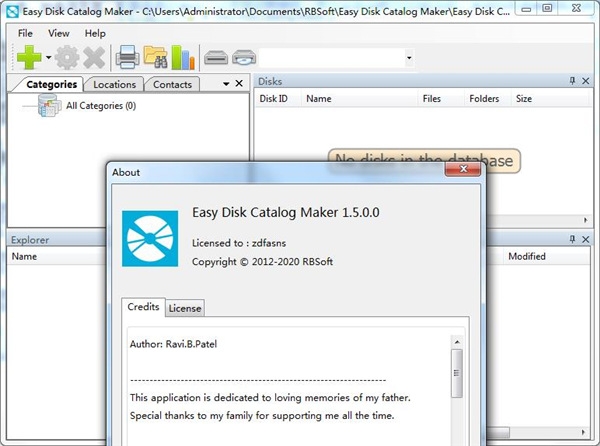Click the Author: Ravi.B.Patel text

point(173,344)
